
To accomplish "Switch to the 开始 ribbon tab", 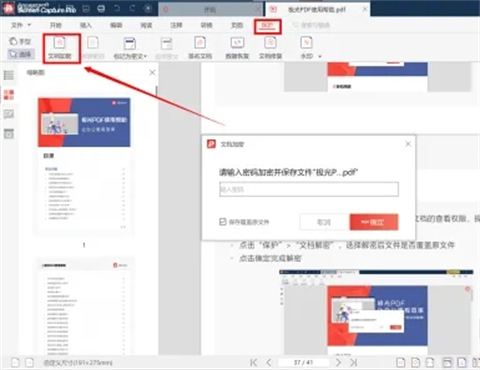I will (56, 25).
